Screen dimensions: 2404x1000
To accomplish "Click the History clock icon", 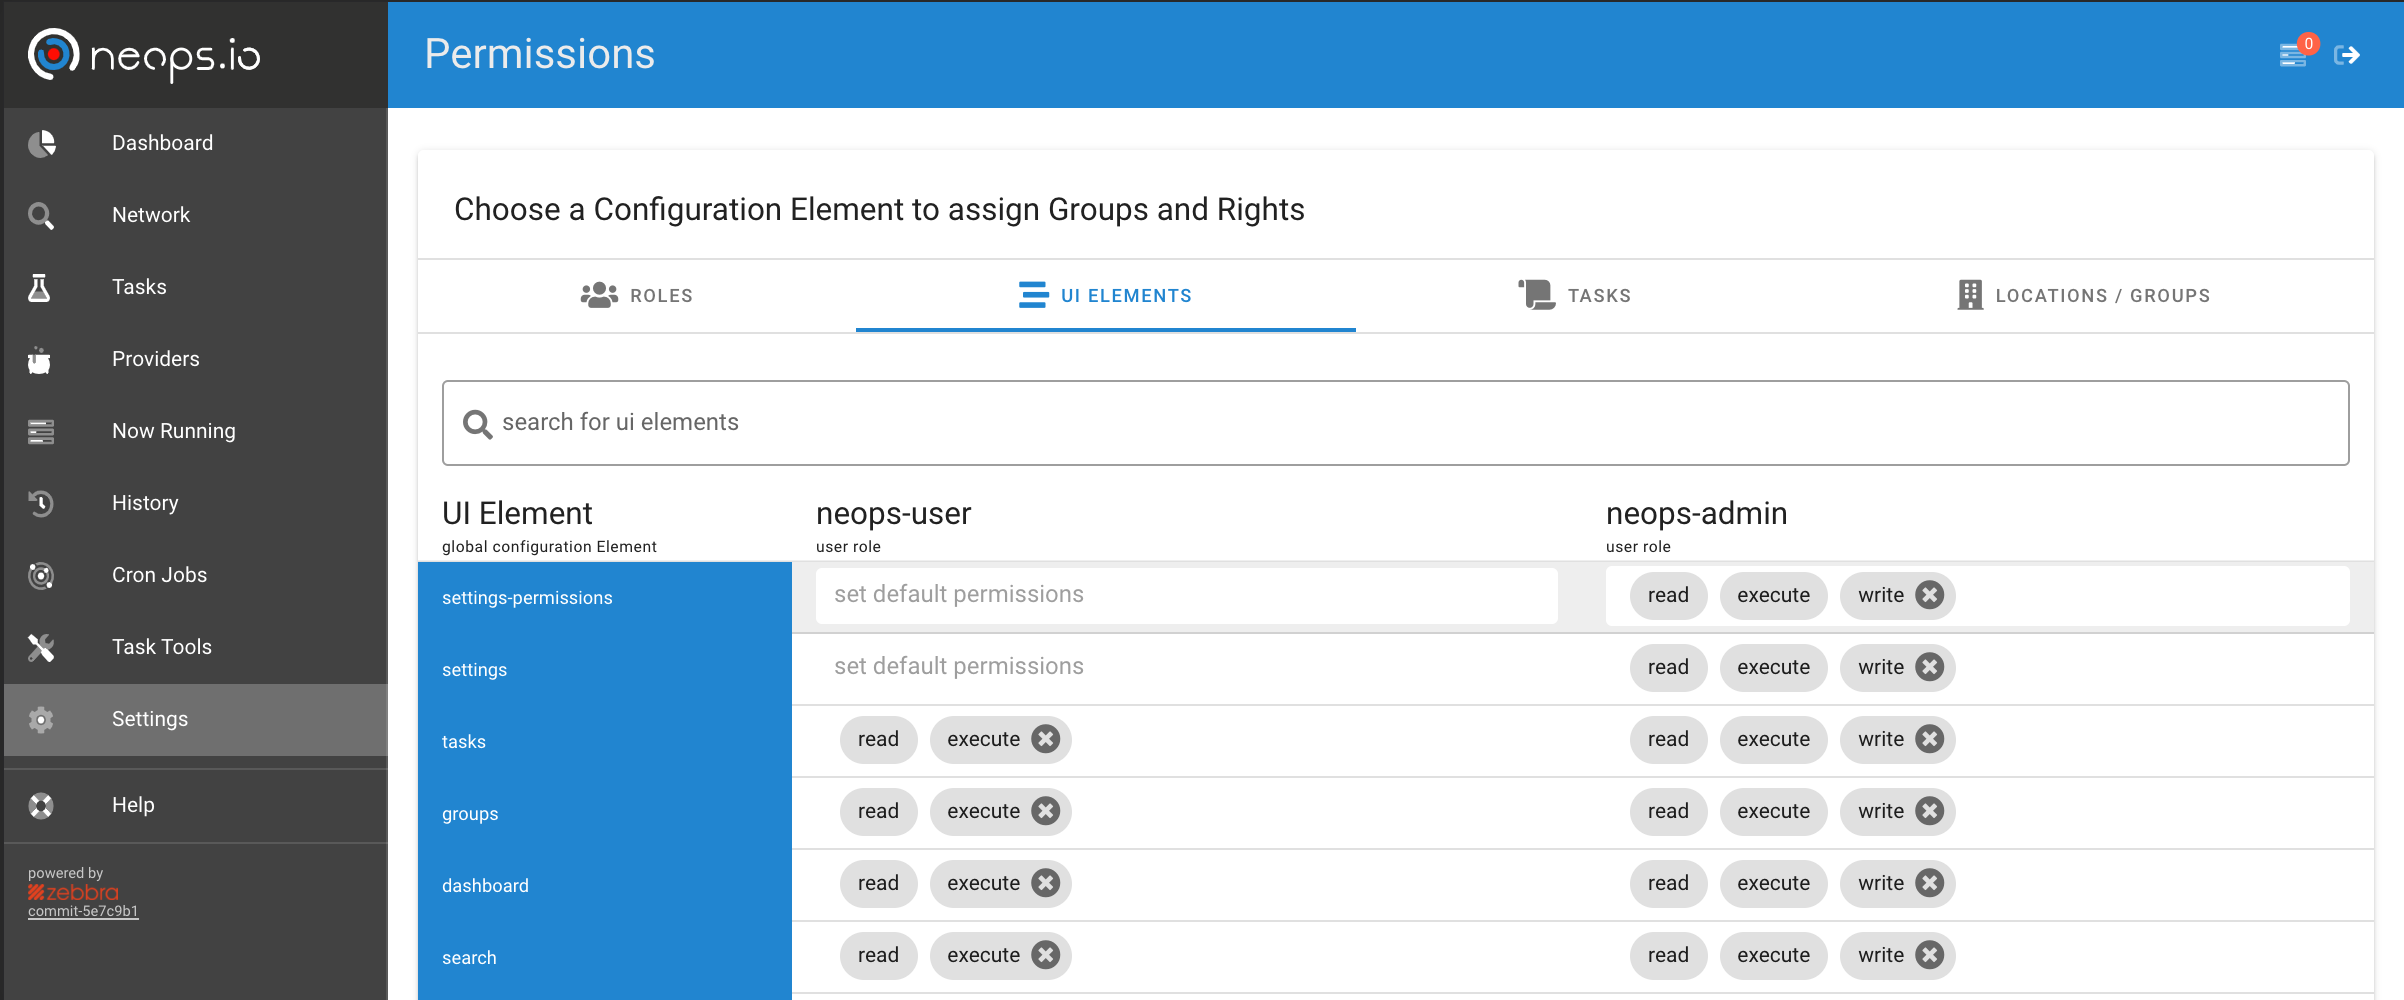I will coord(41,504).
